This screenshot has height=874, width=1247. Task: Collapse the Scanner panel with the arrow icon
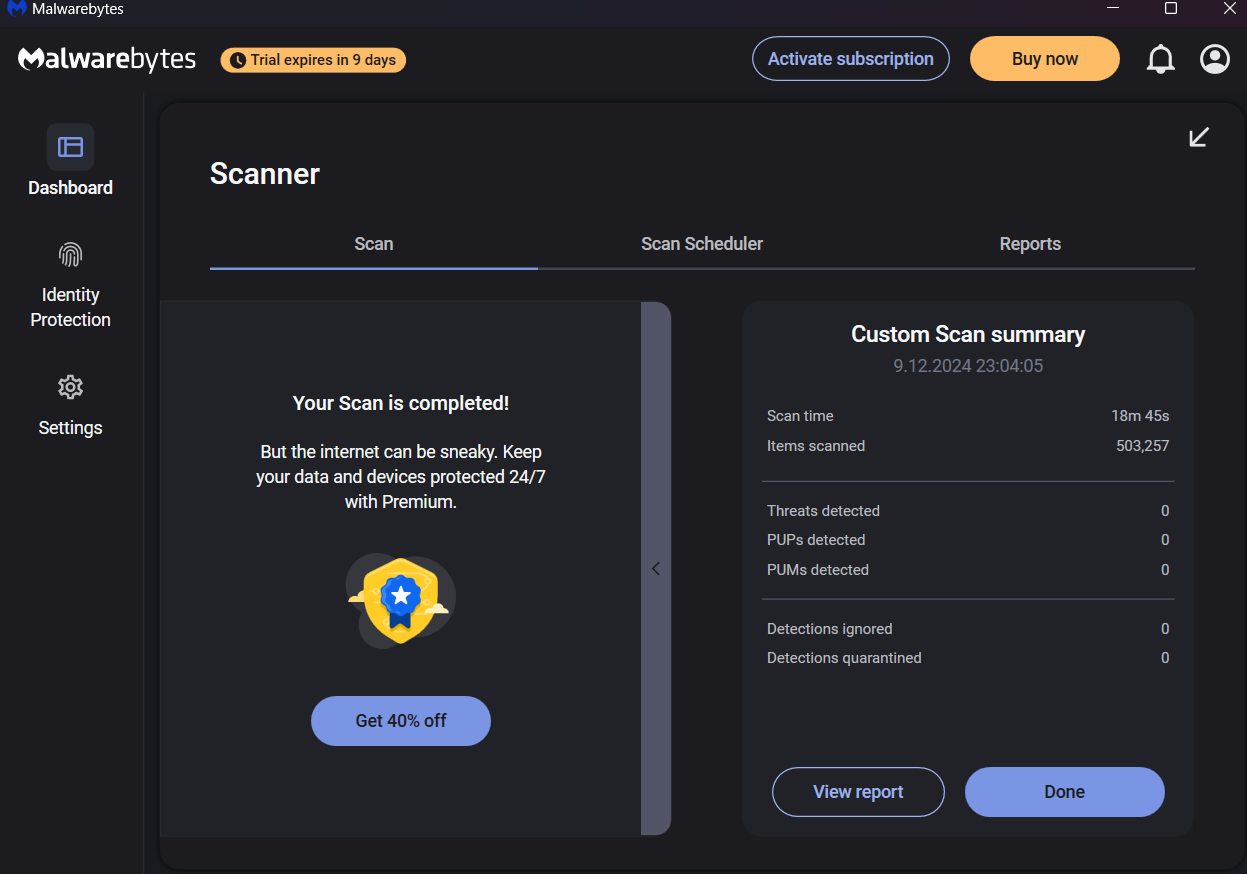pyautogui.click(x=1199, y=137)
